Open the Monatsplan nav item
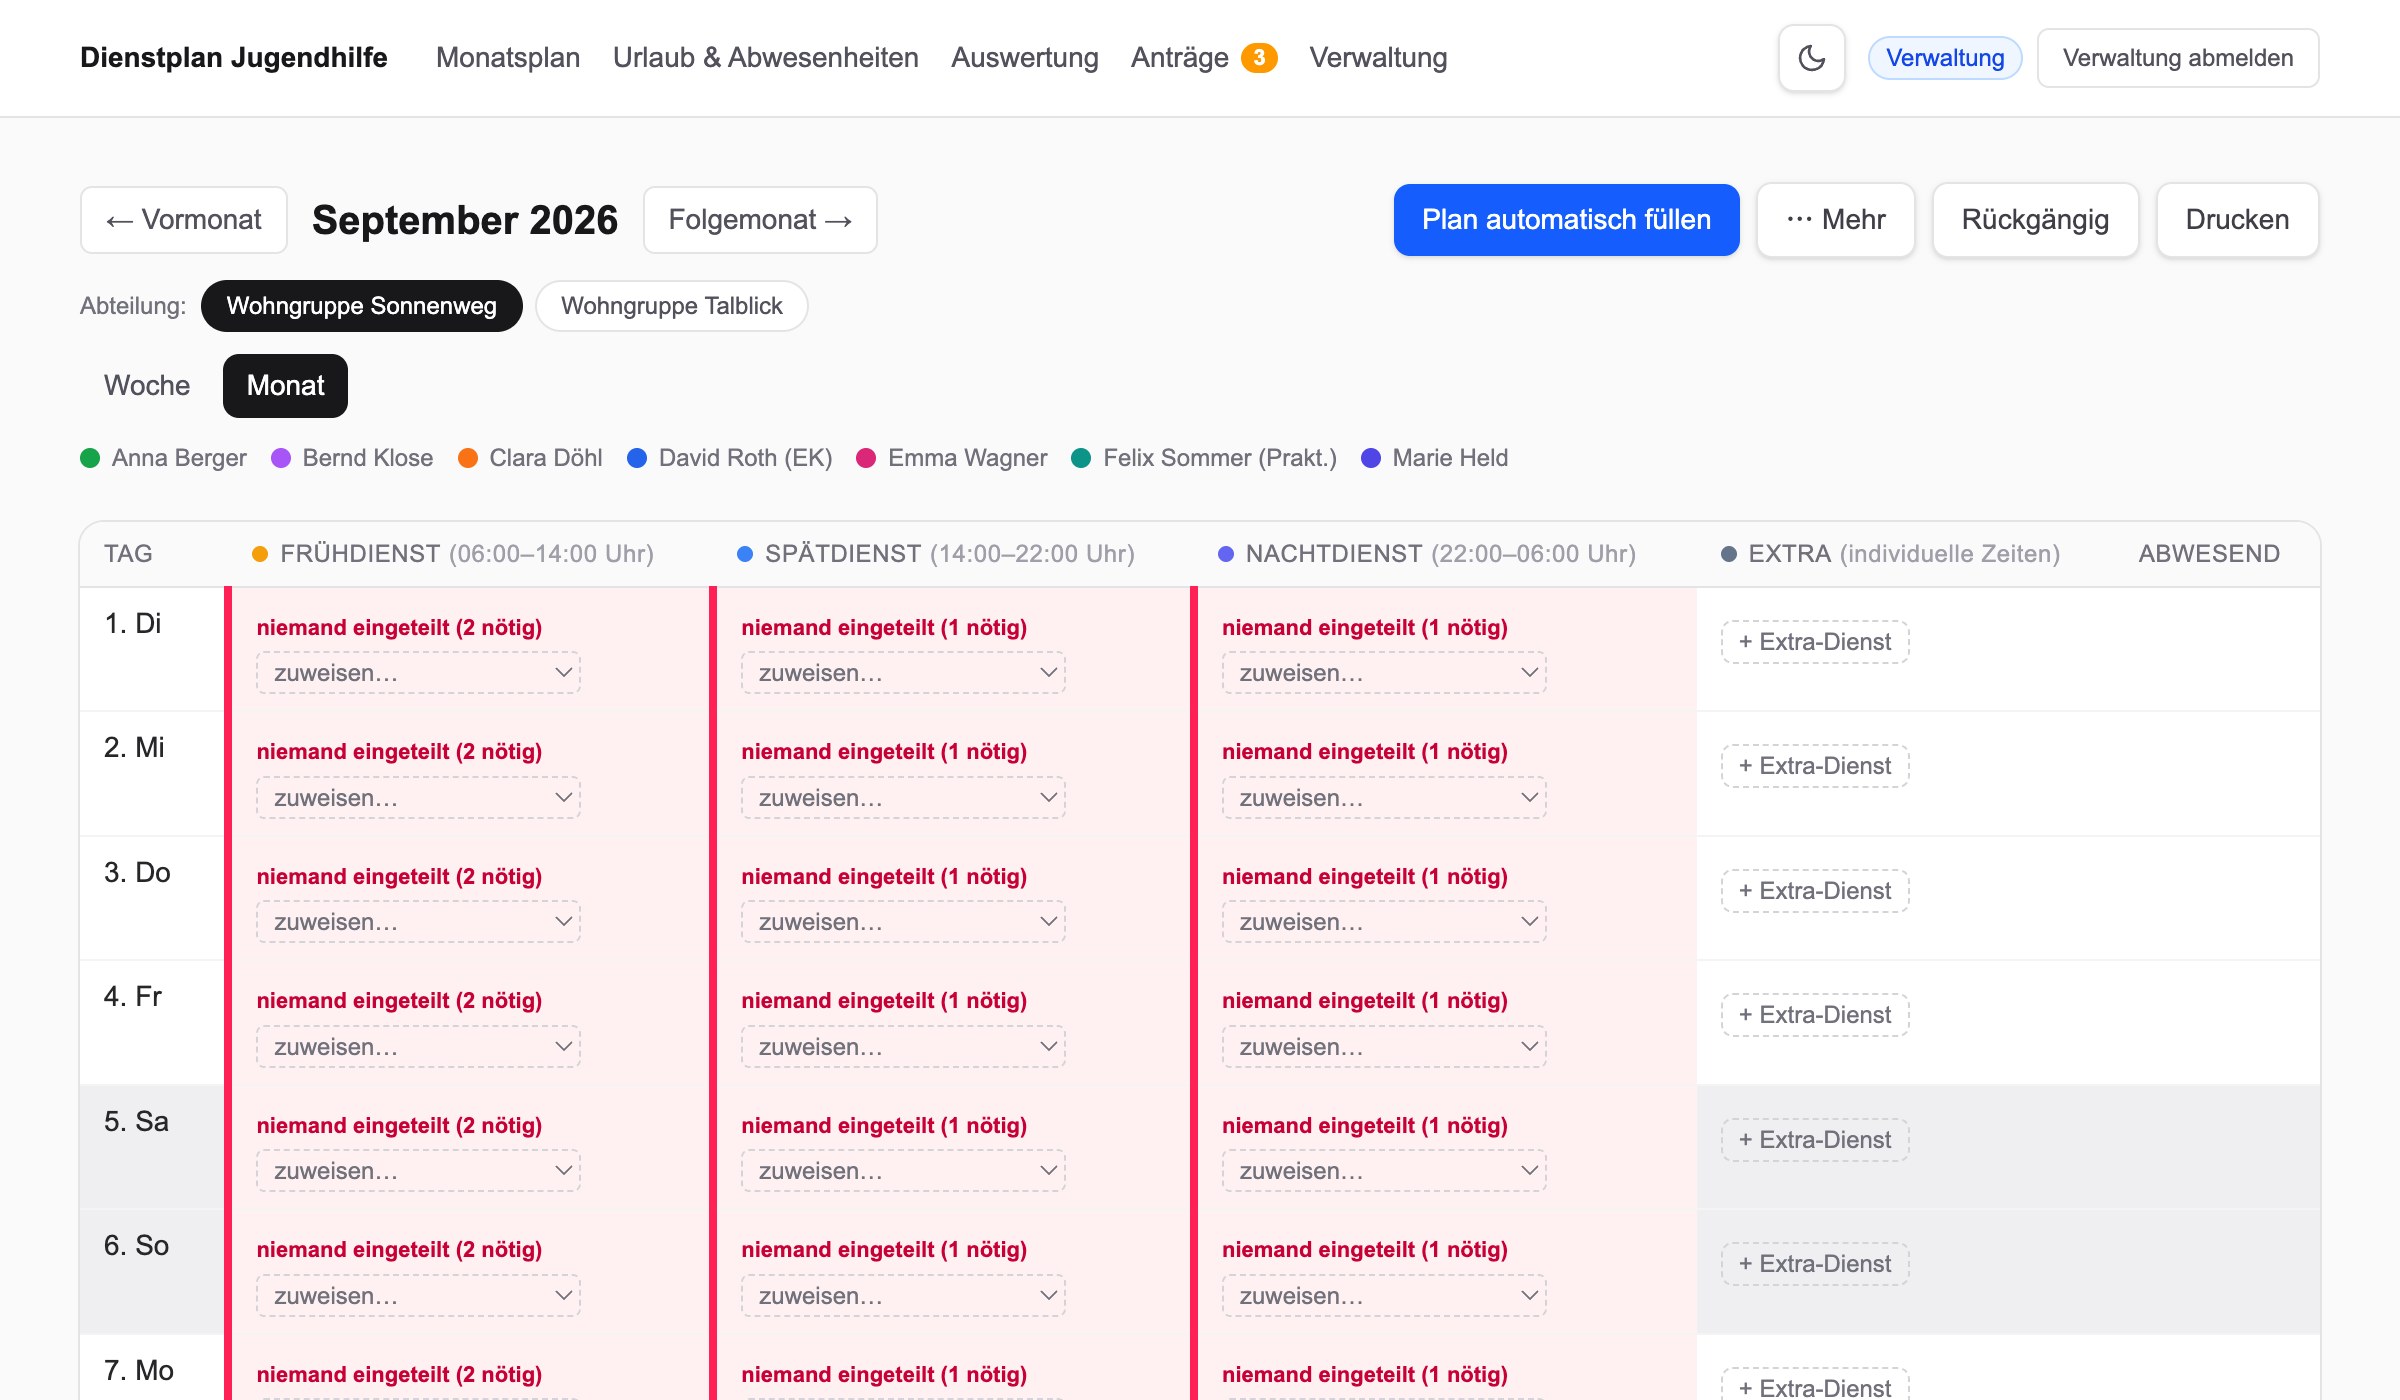 tap(508, 58)
